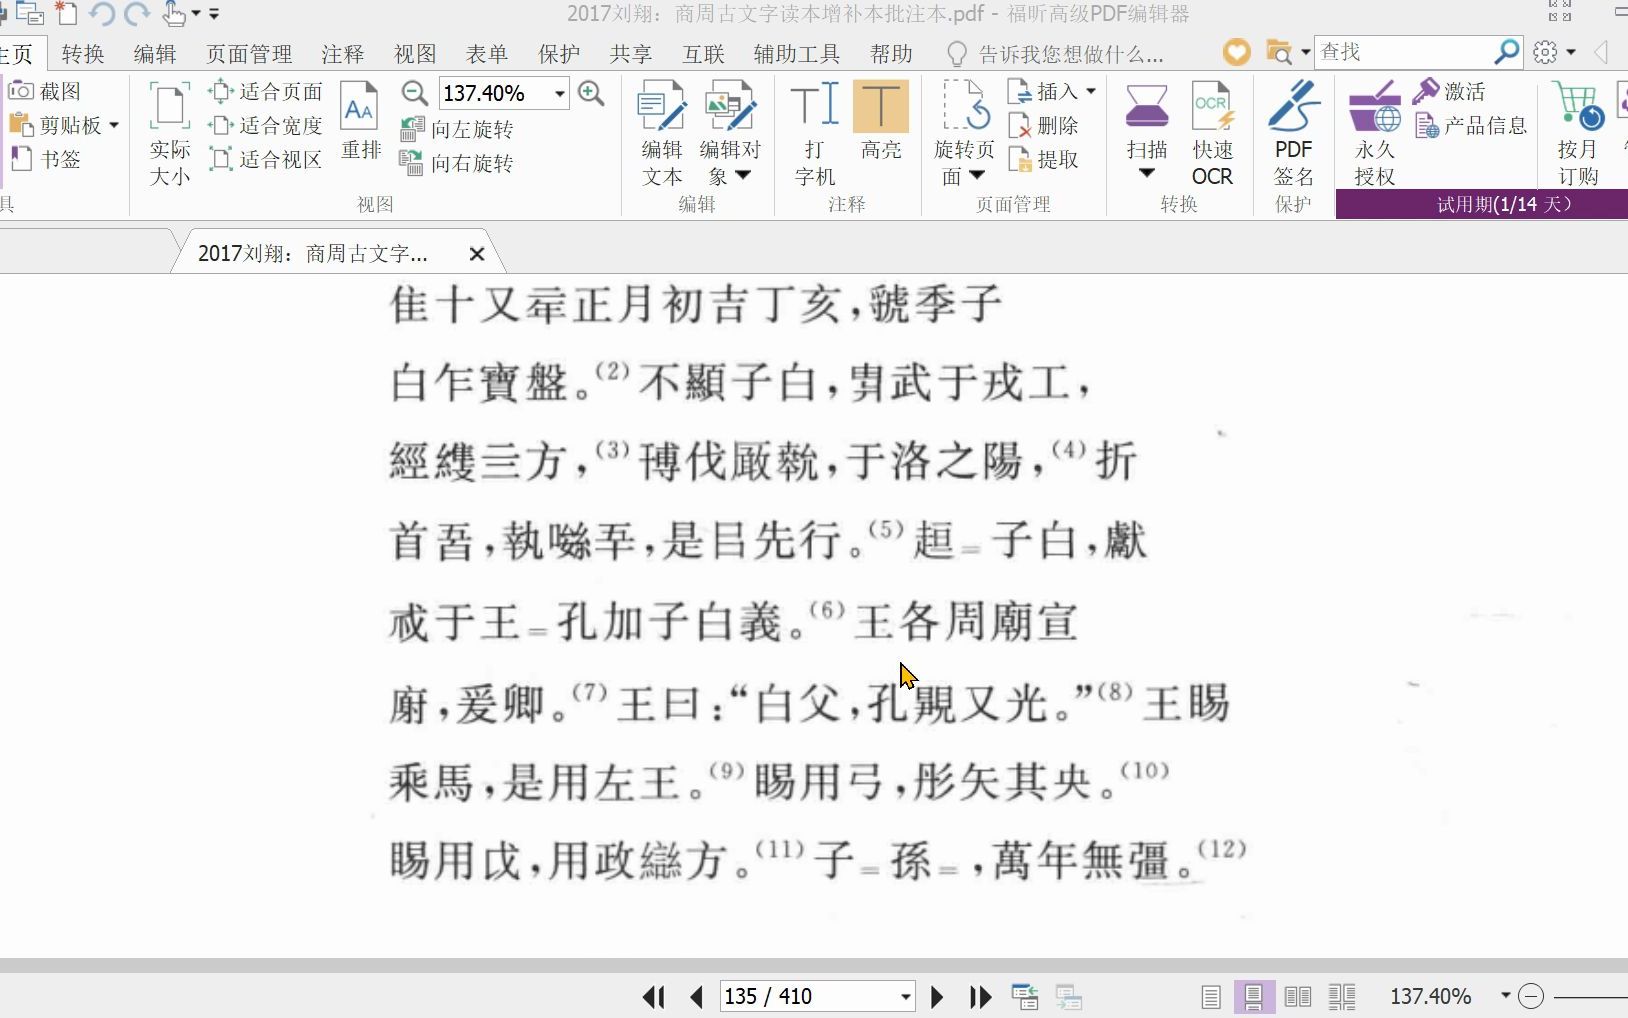
Task: Select 适合页面 fit page
Action: [266, 92]
